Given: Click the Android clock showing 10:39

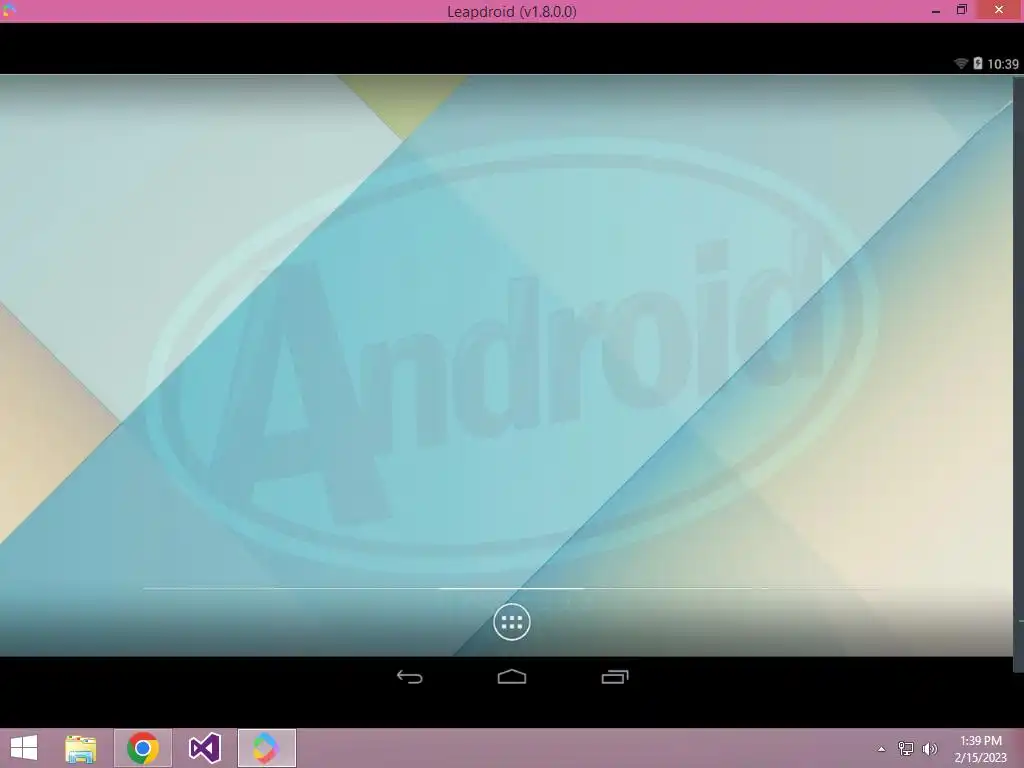Looking at the screenshot, I should tap(1002, 64).
